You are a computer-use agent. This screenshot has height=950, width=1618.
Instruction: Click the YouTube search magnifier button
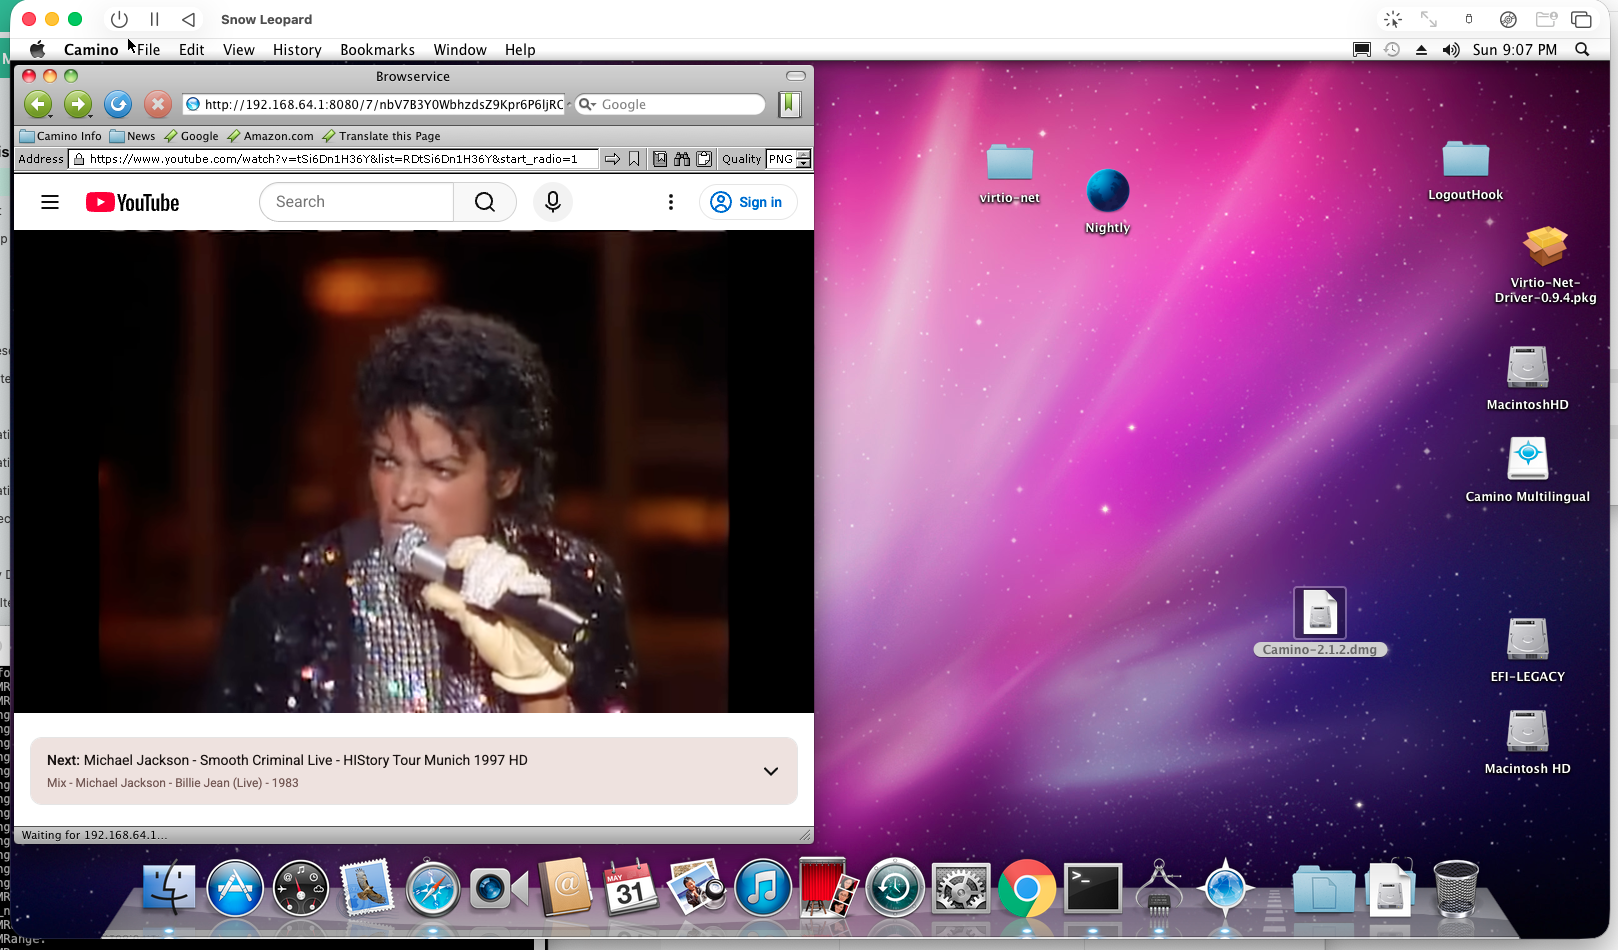[x=485, y=202]
